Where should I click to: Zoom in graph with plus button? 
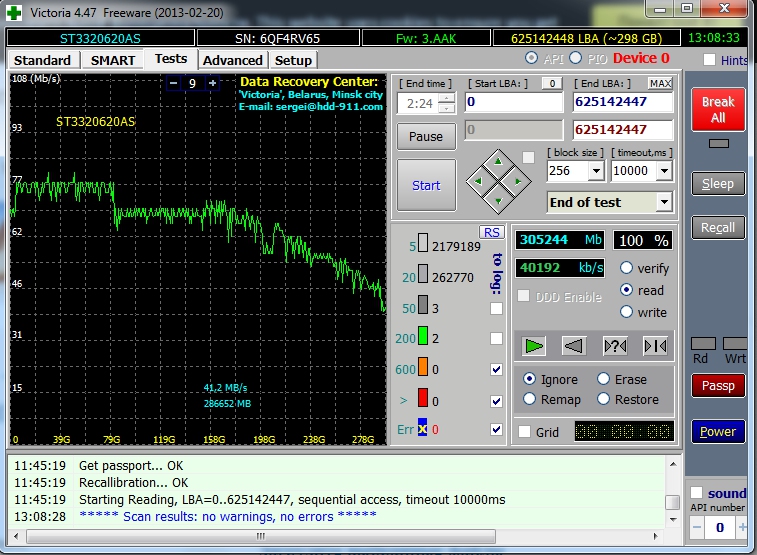(x=212, y=84)
